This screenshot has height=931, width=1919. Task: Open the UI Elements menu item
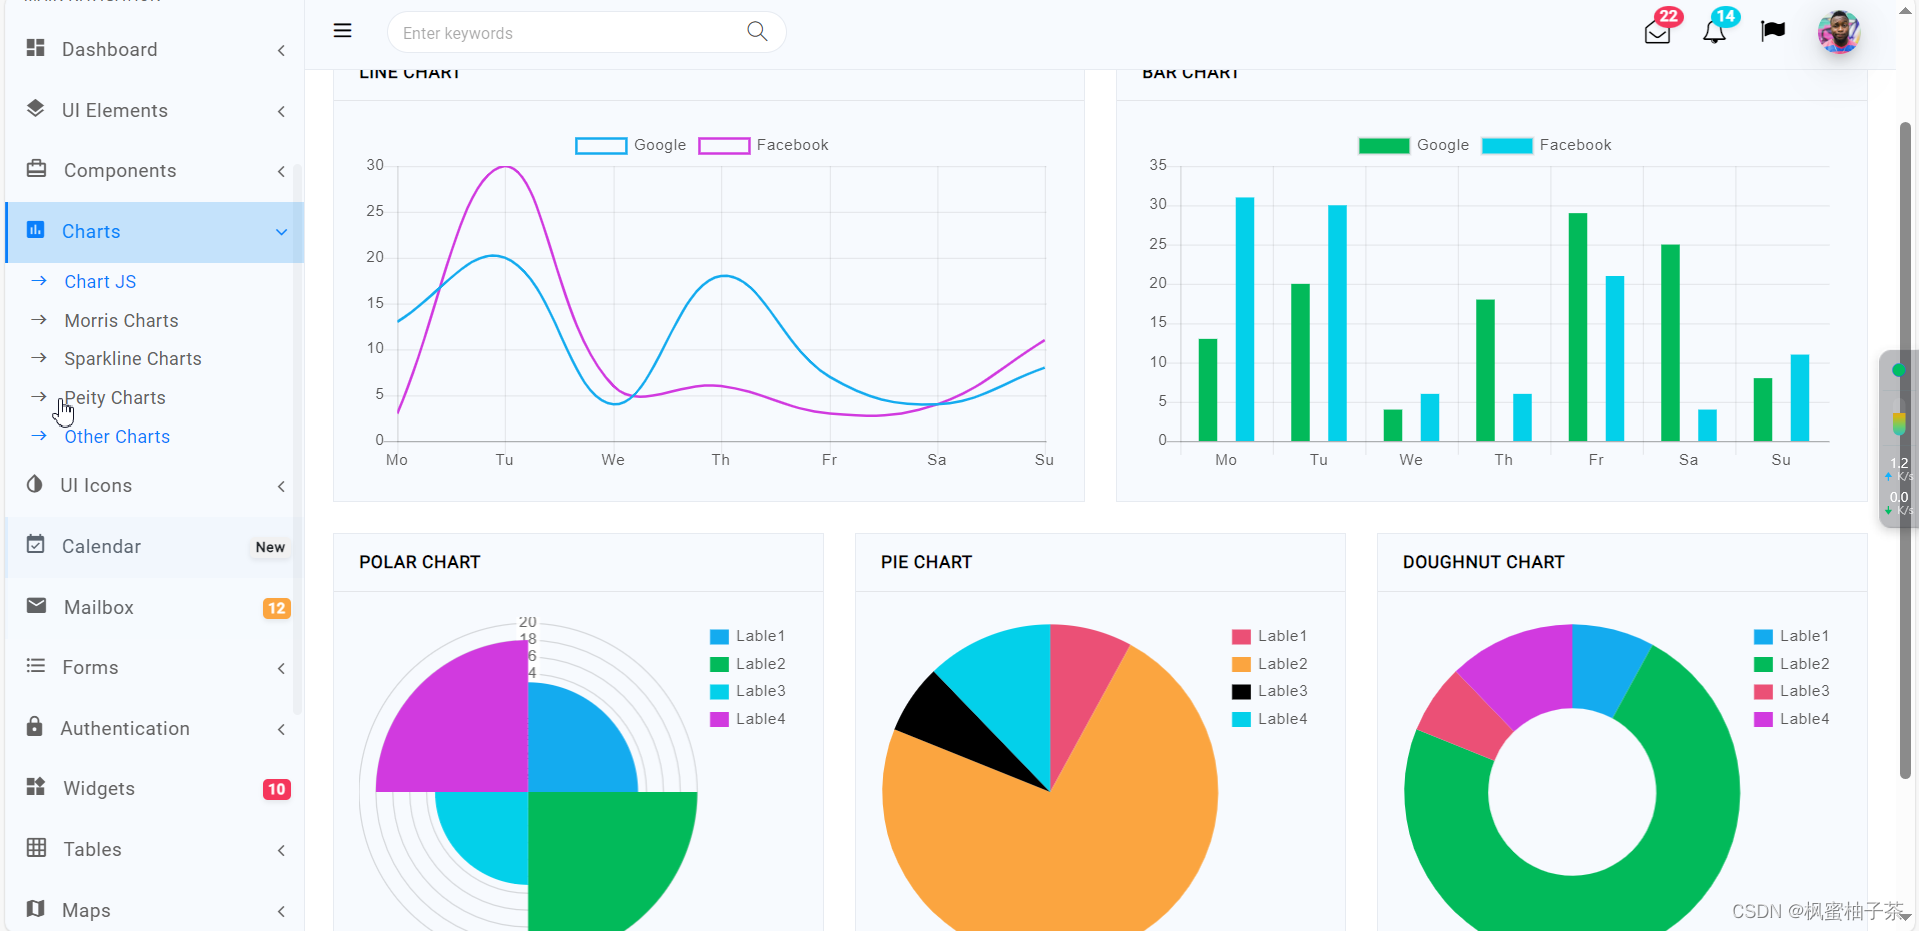pos(154,110)
